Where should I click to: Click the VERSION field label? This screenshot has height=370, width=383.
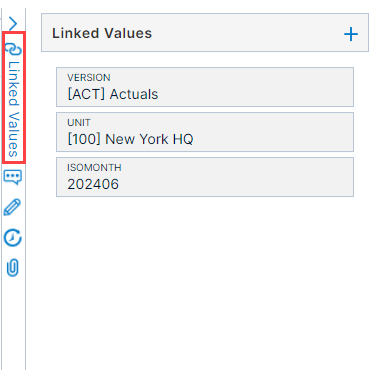(89, 77)
